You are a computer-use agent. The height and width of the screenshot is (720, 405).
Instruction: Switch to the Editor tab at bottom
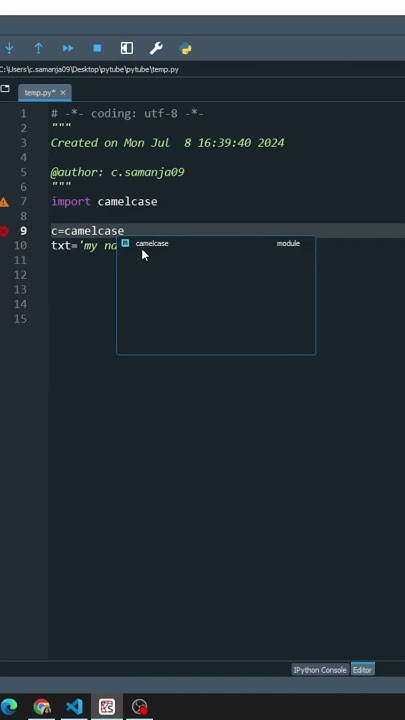pos(362,670)
